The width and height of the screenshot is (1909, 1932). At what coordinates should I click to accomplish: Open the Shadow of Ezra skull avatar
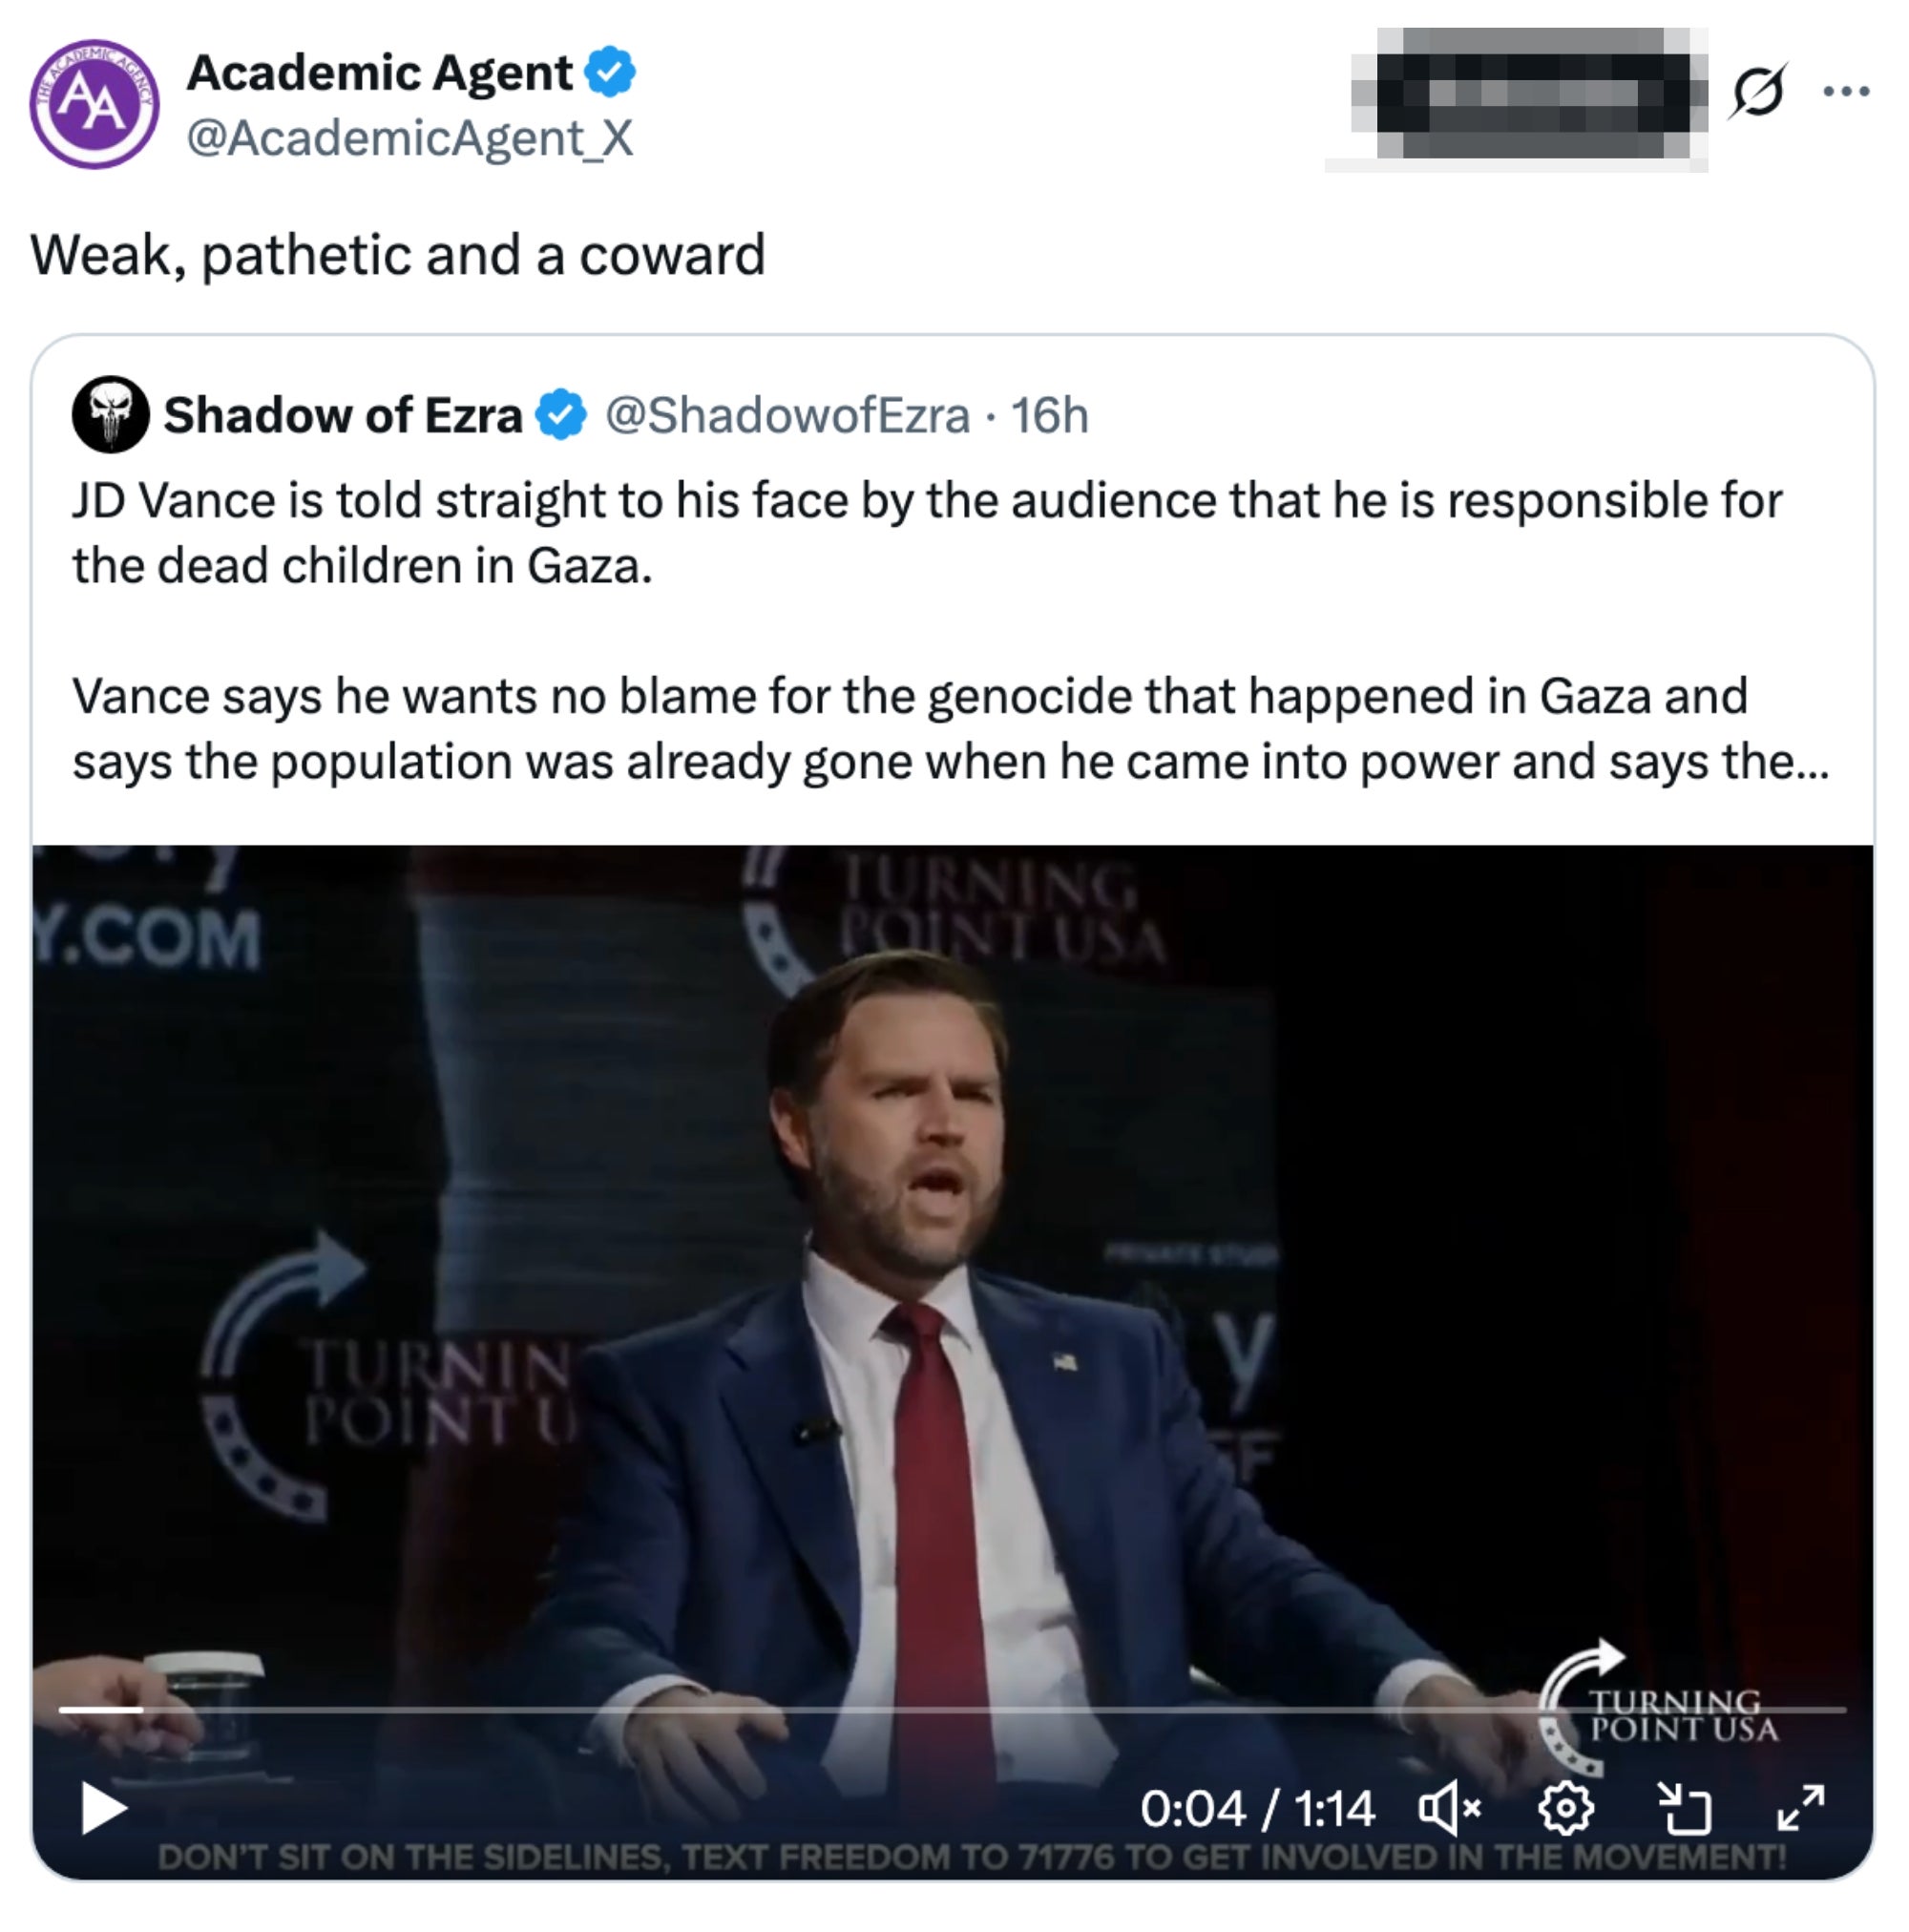pos(110,415)
